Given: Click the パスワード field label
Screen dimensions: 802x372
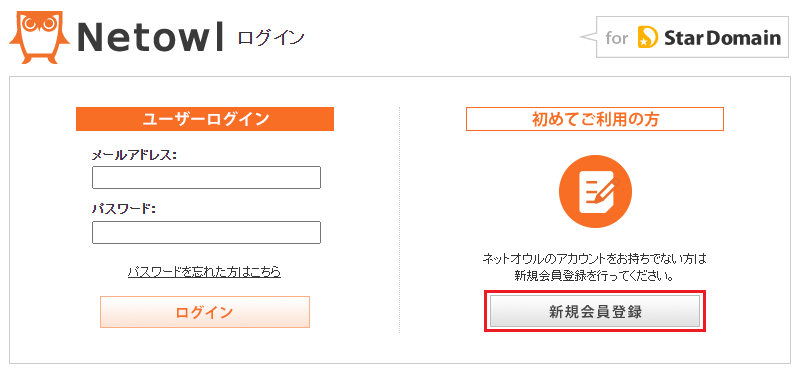Looking at the screenshot, I should (123, 209).
